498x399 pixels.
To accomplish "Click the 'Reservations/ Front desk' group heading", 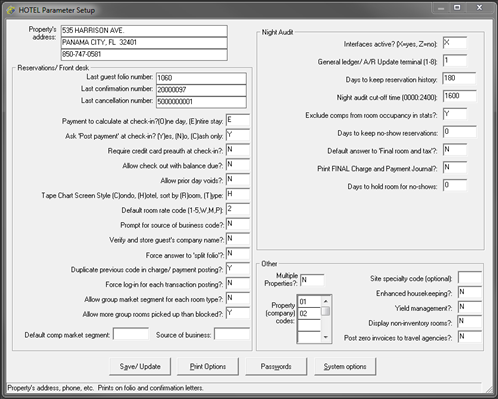I will coord(53,68).
